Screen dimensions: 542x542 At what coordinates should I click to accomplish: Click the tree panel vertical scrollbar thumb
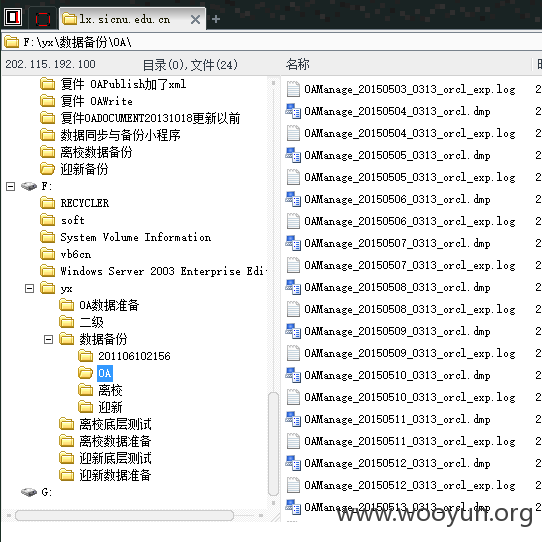tap(273, 445)
